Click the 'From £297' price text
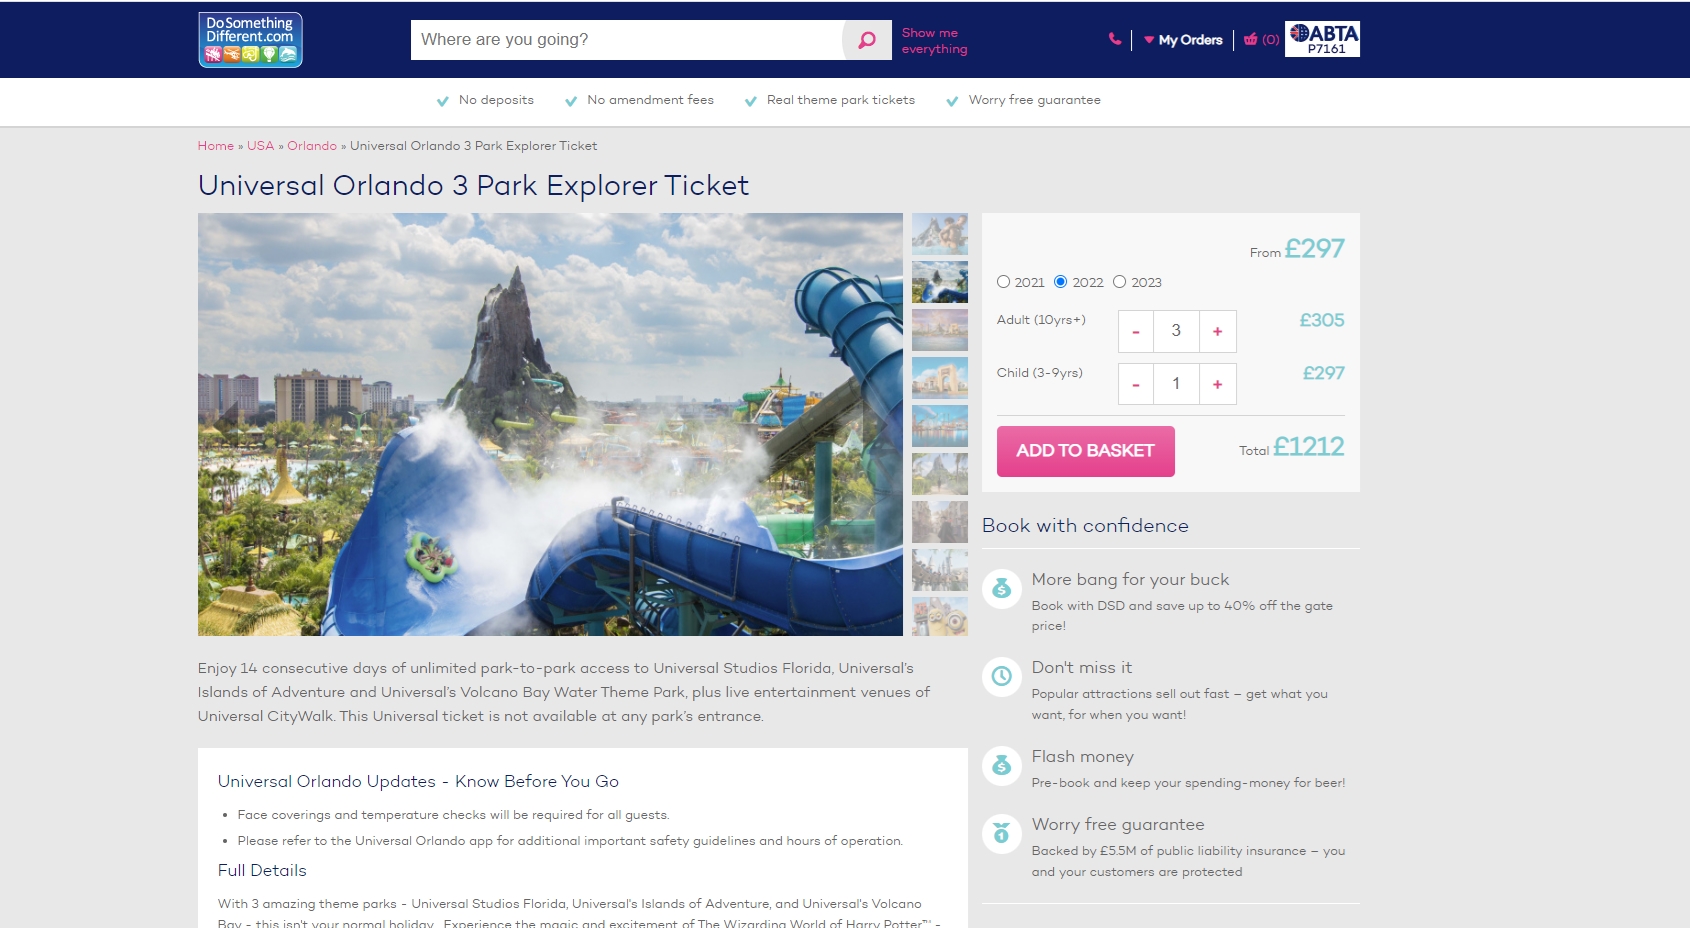This screenshot has height=928, width=1690. (x=1297, y=249)
